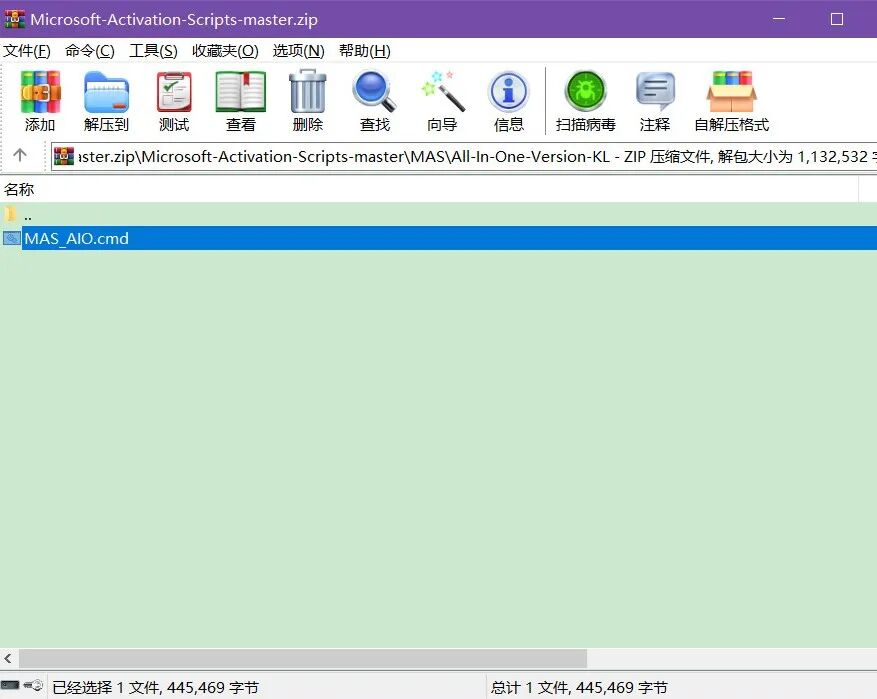Open the 选项(N) menu
The width and height of the screenshot is (877, 699).
coord(298,51)
